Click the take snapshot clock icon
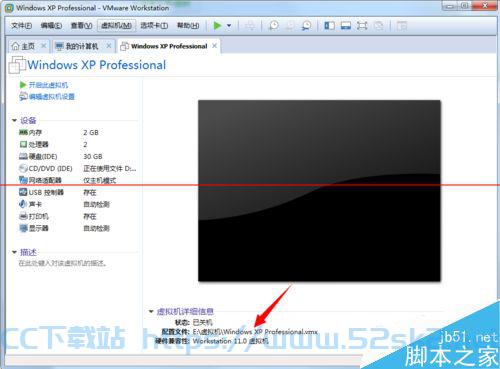 pyautogui.click(x=274, y=26)
